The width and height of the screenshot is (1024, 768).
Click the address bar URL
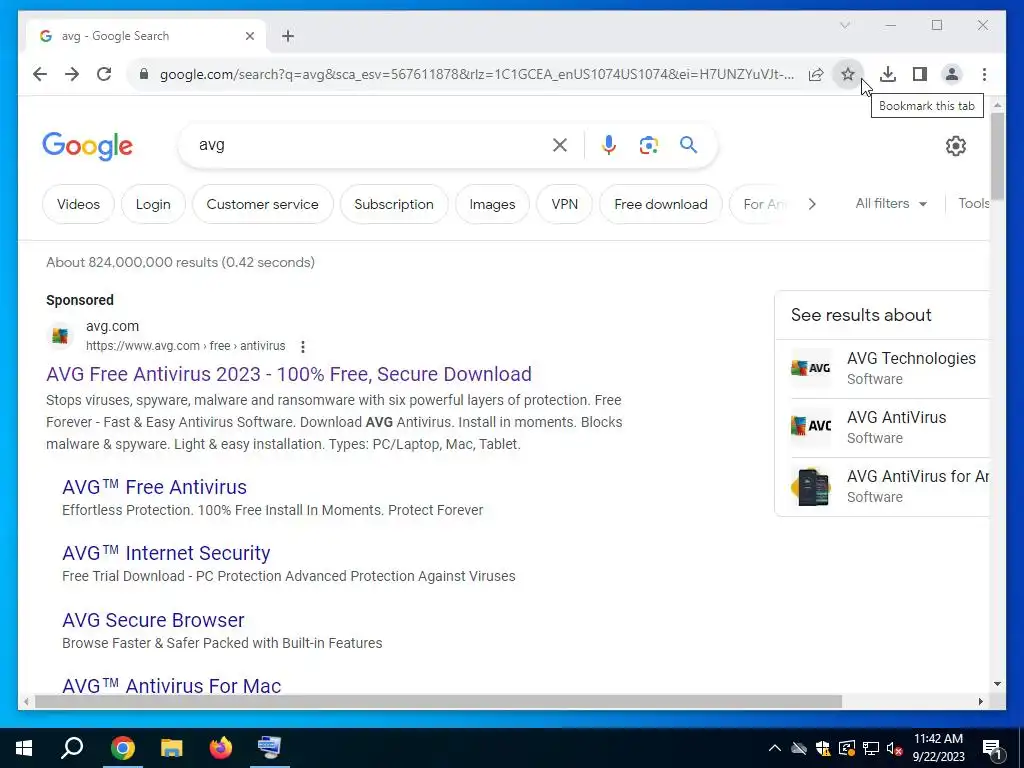point(477,74)
